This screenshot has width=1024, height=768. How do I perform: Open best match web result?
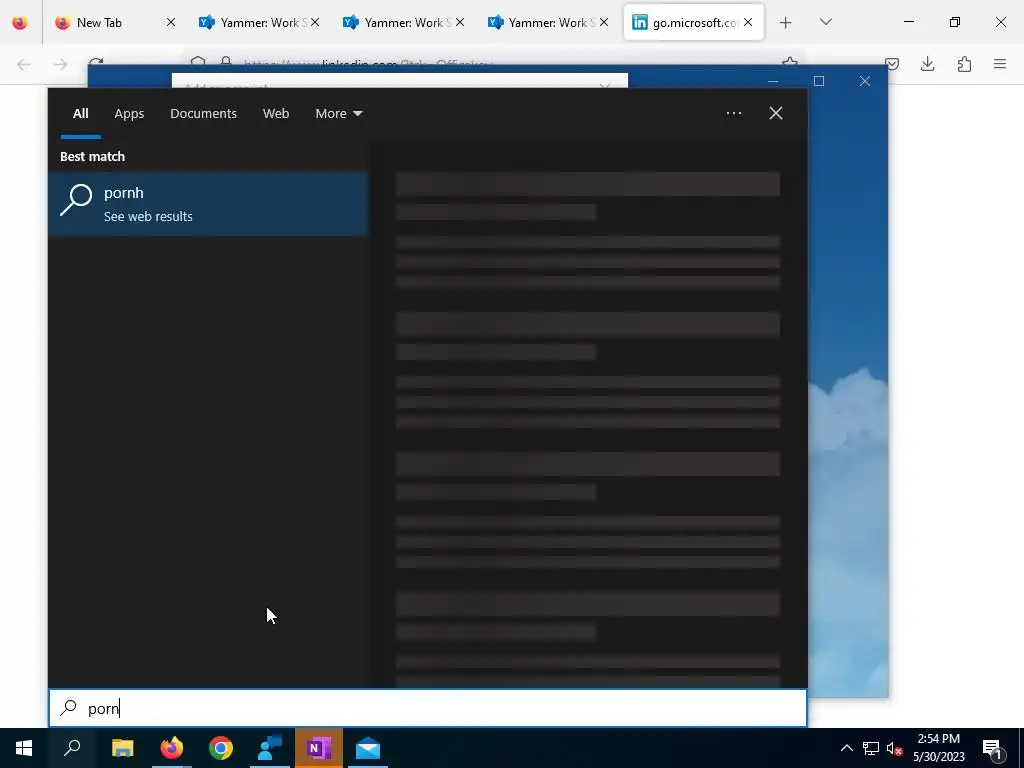[208, 203]
